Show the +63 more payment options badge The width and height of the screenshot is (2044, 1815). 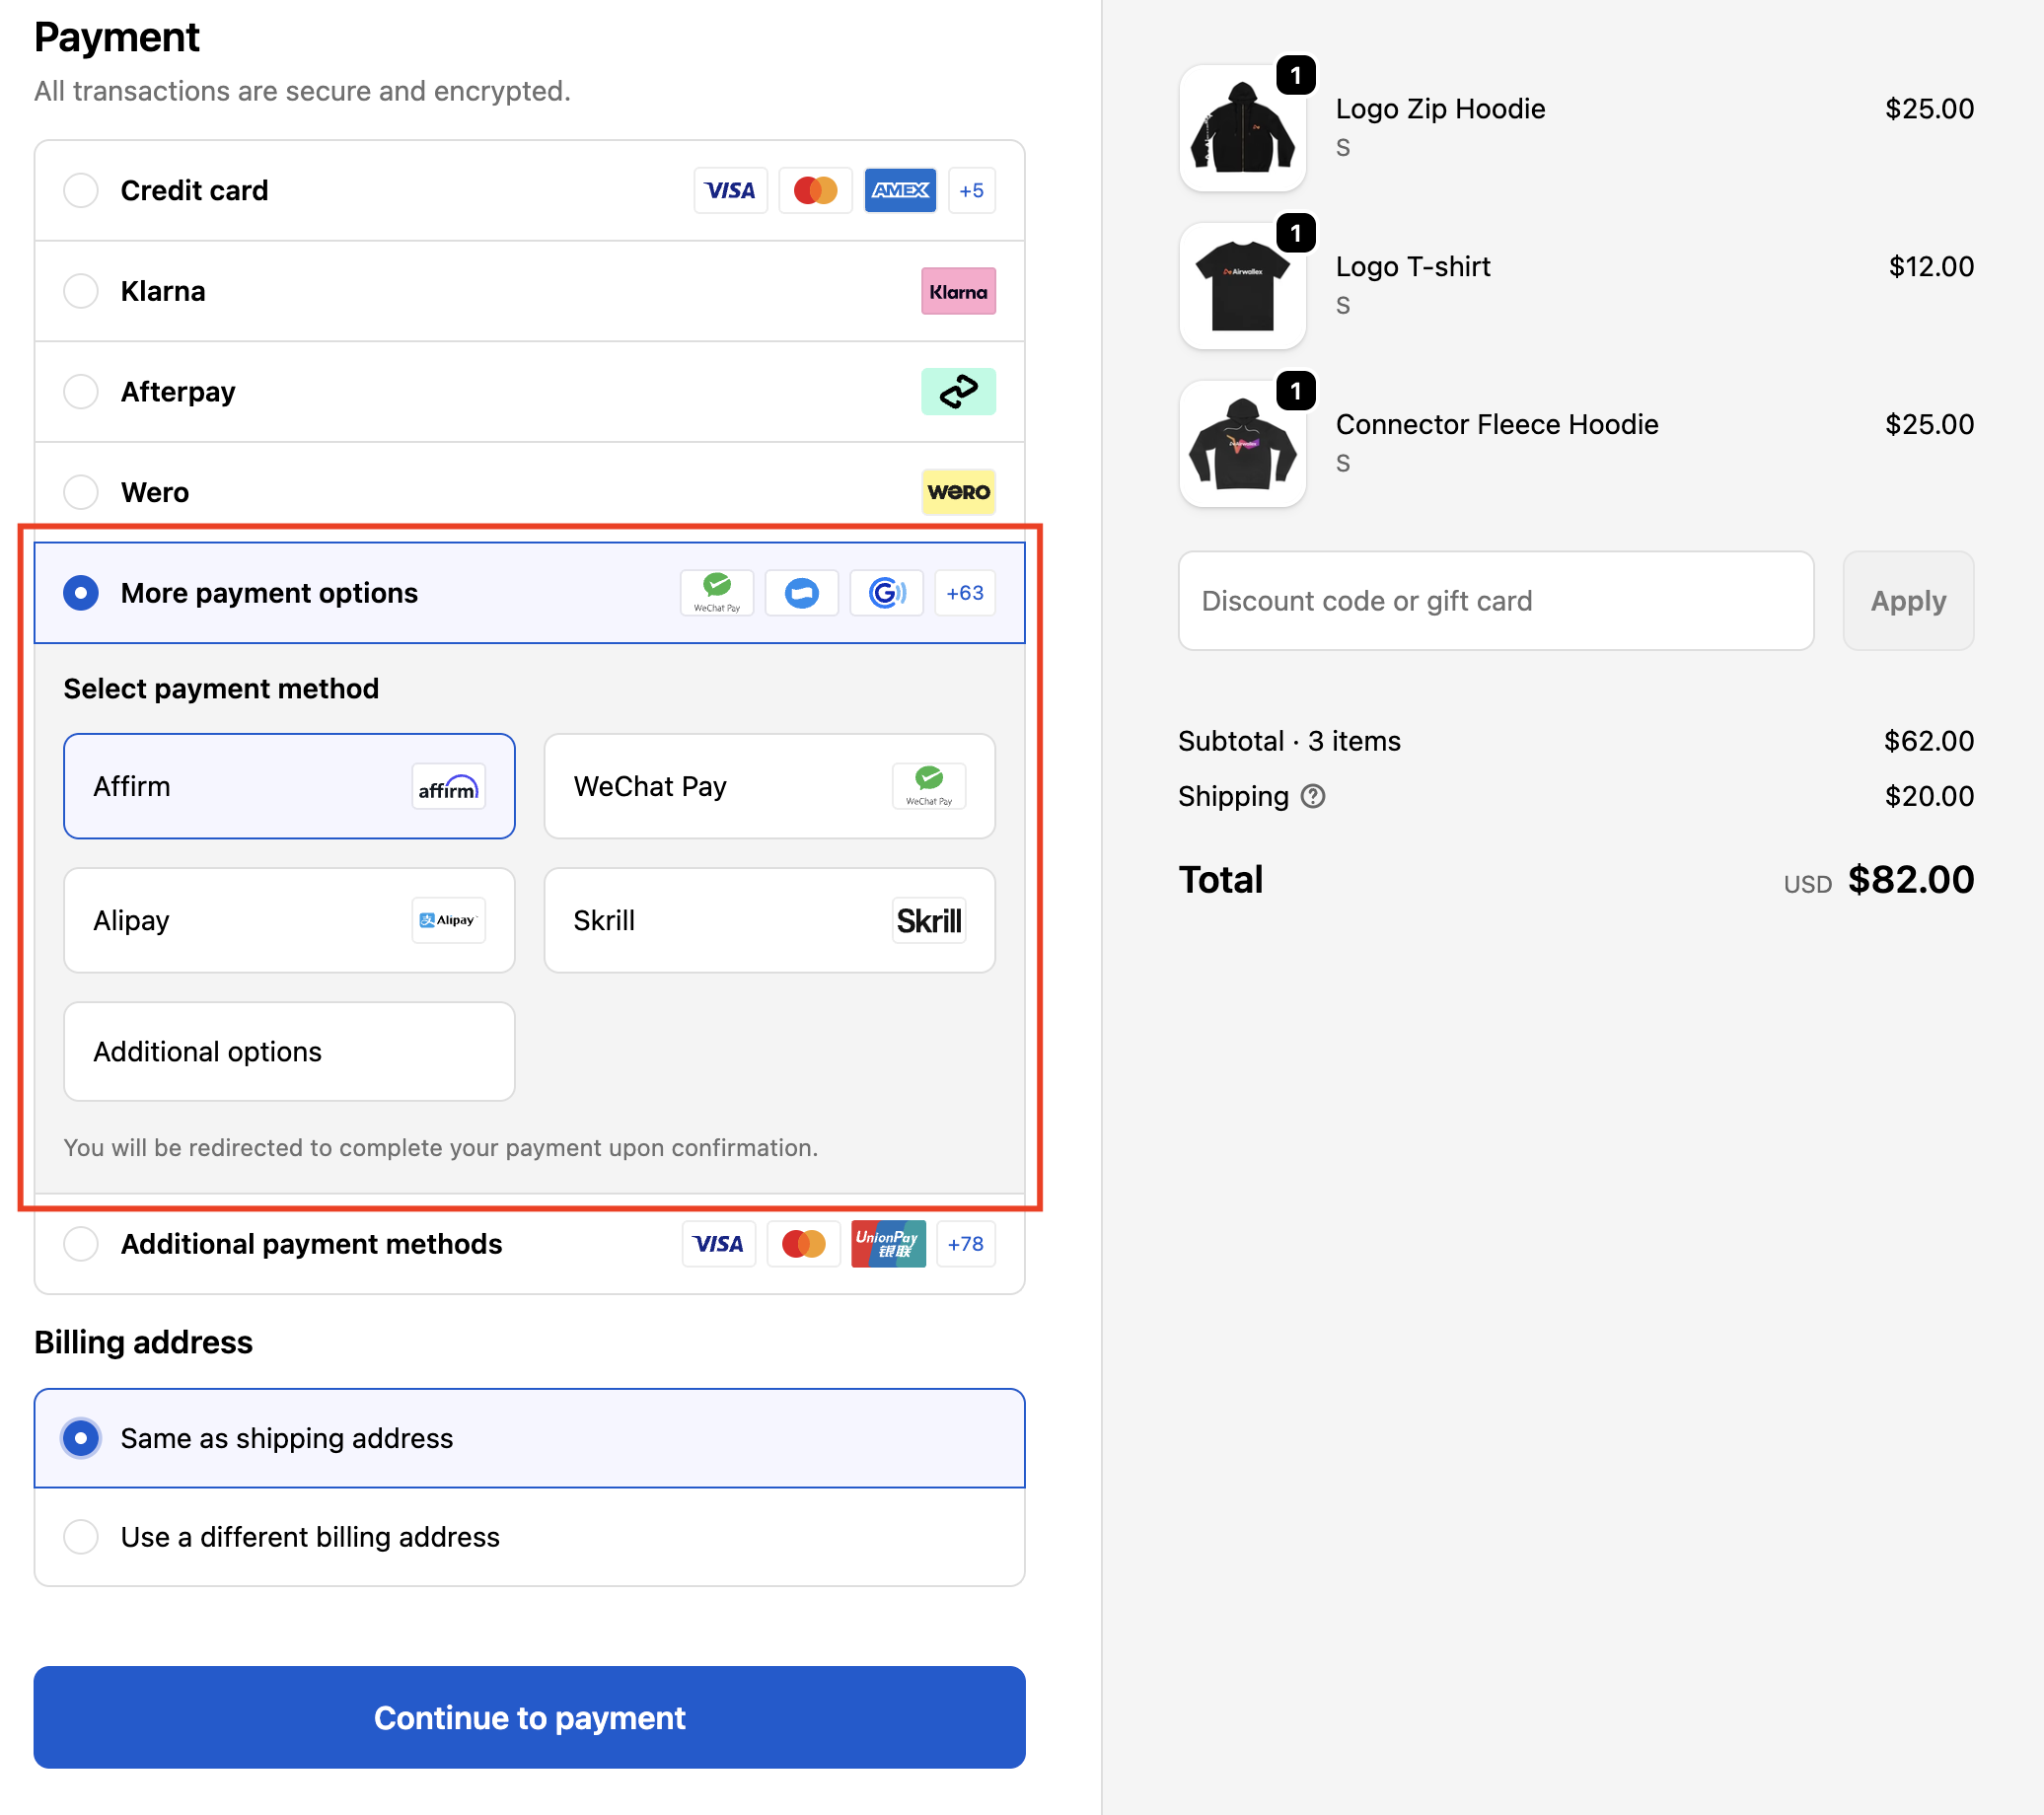pyautogui.click(x=965, y=593)
